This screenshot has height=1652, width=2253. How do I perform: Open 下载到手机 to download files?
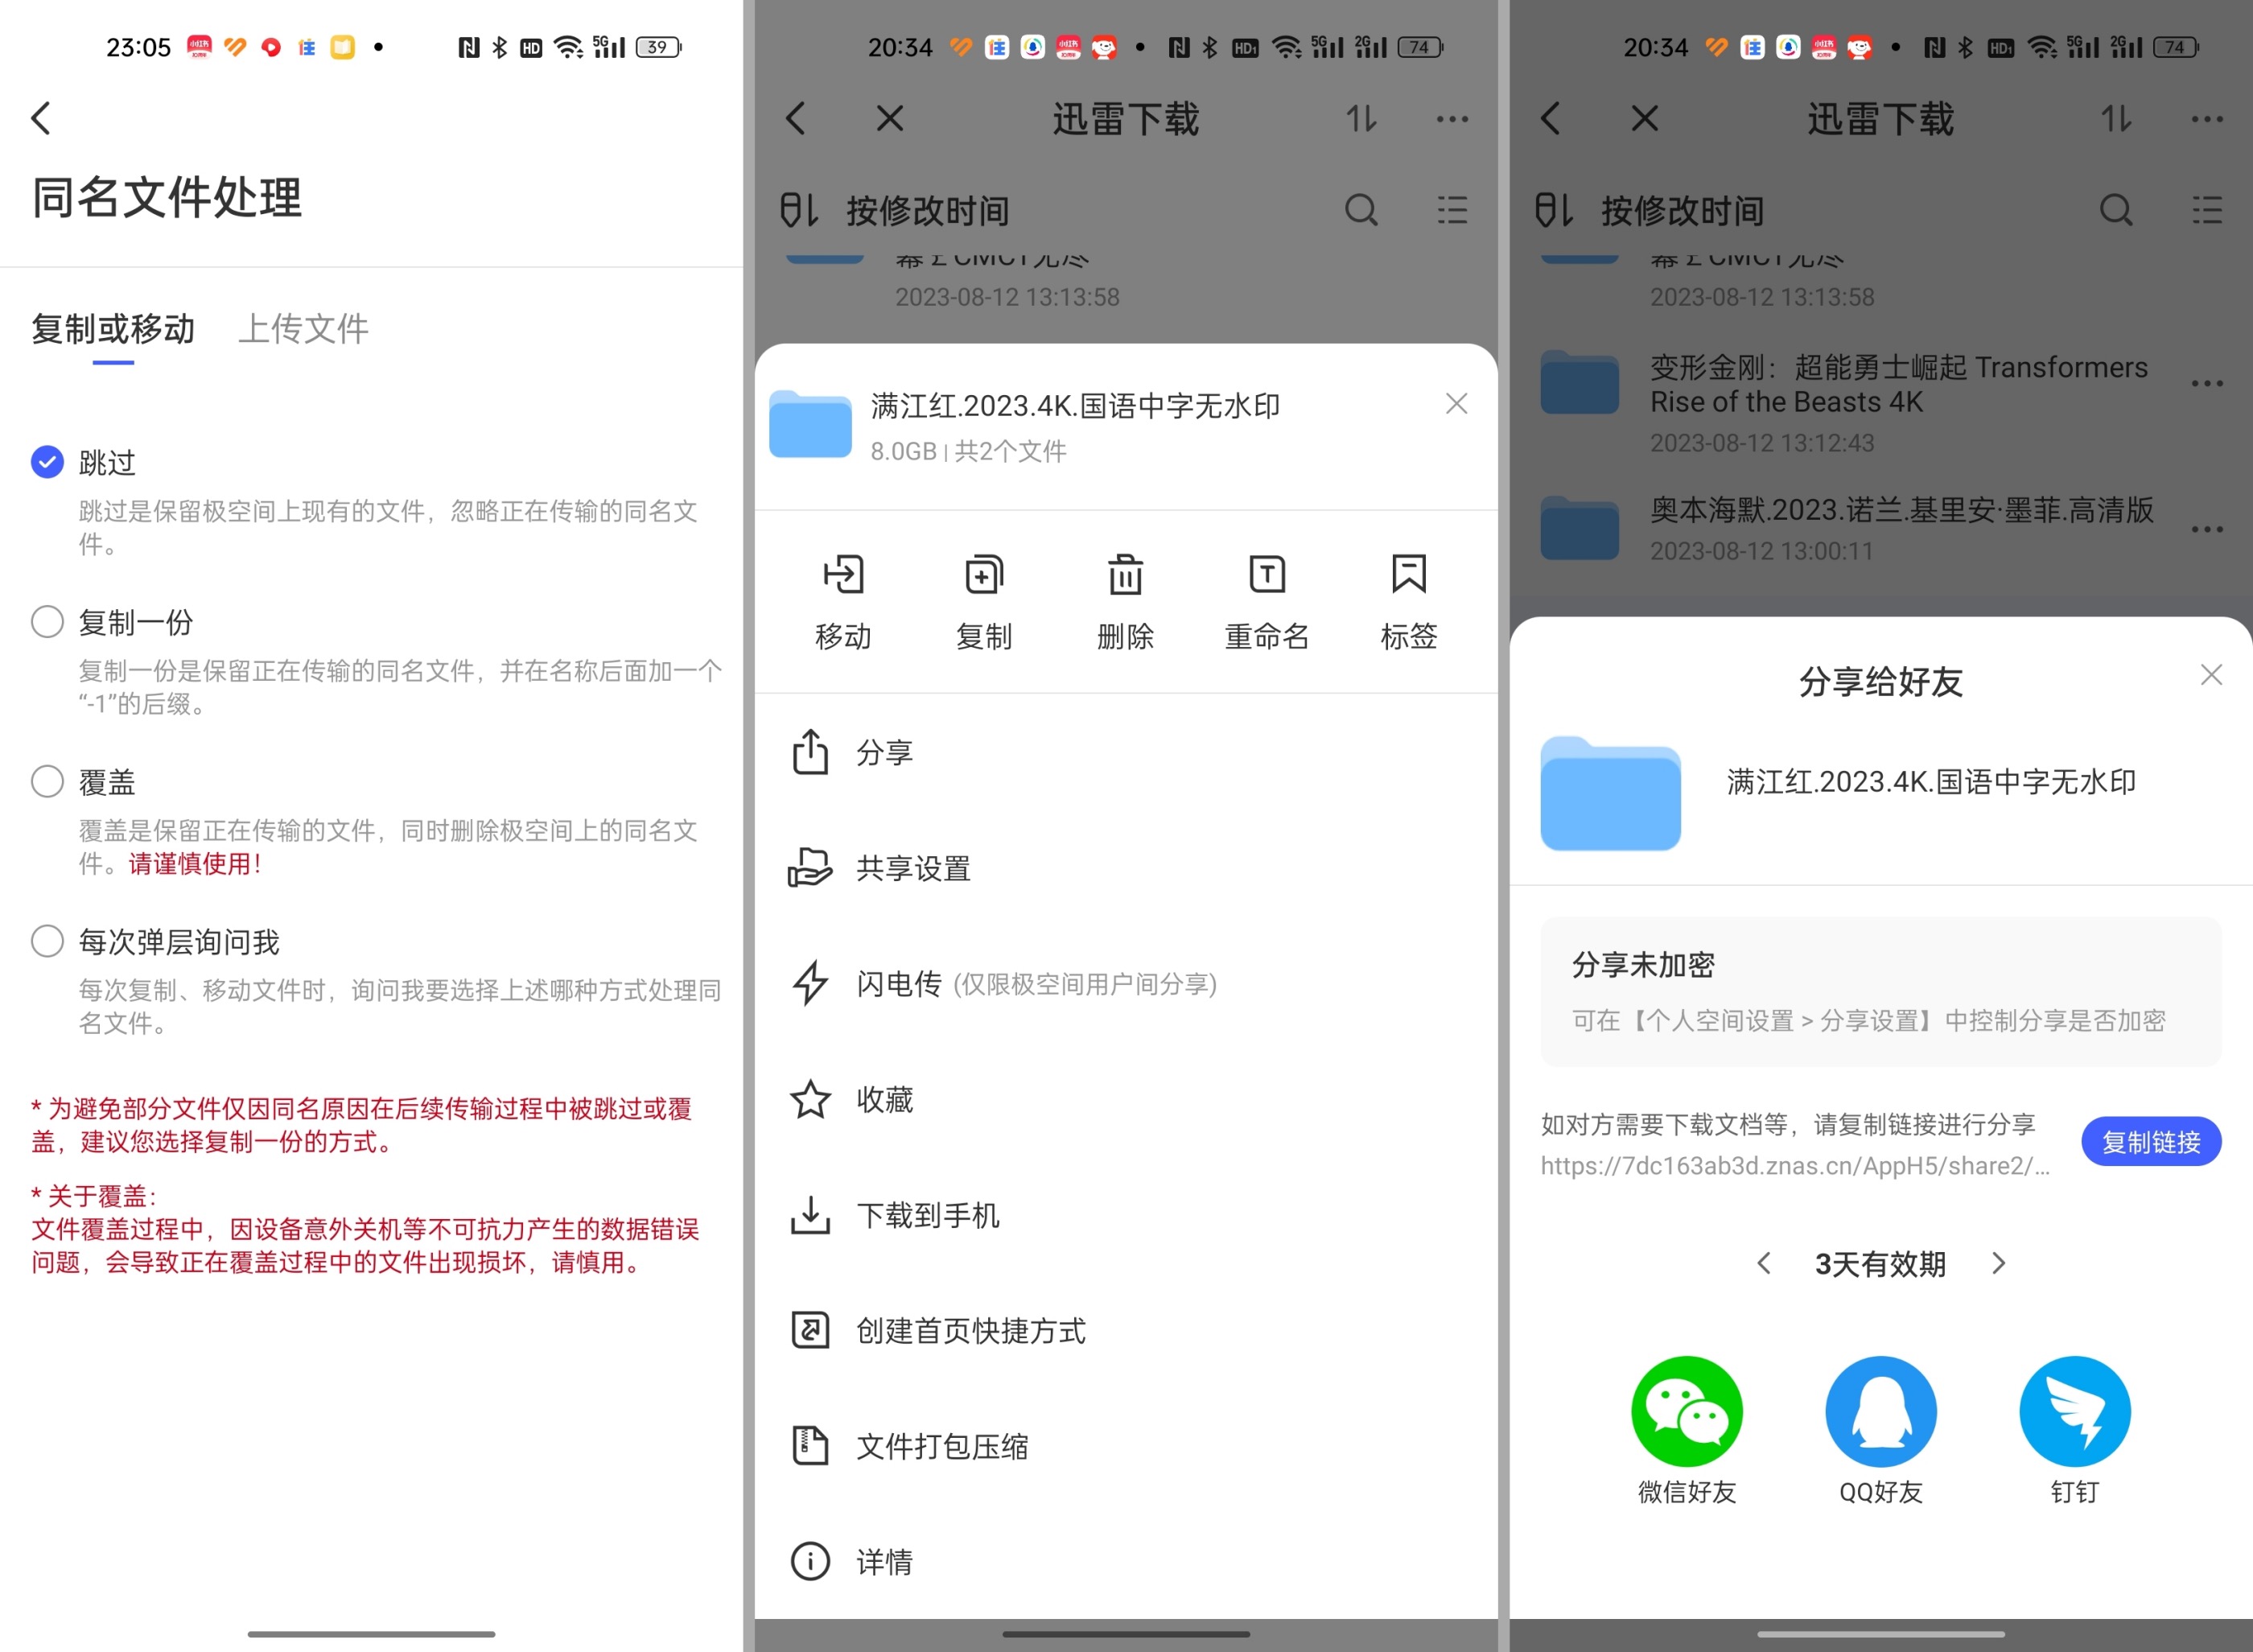click(927, 1214)
